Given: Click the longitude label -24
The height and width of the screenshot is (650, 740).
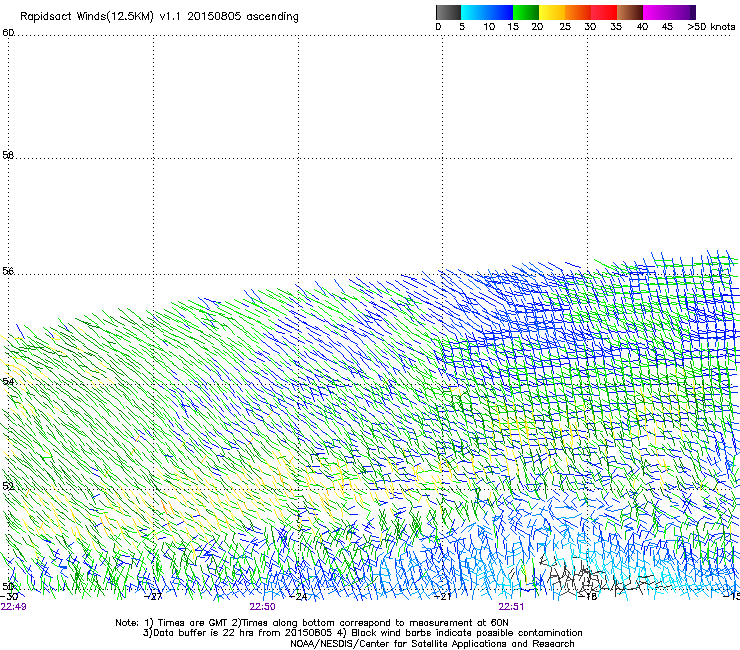Looking at the screenshot, I should point(298,596).
